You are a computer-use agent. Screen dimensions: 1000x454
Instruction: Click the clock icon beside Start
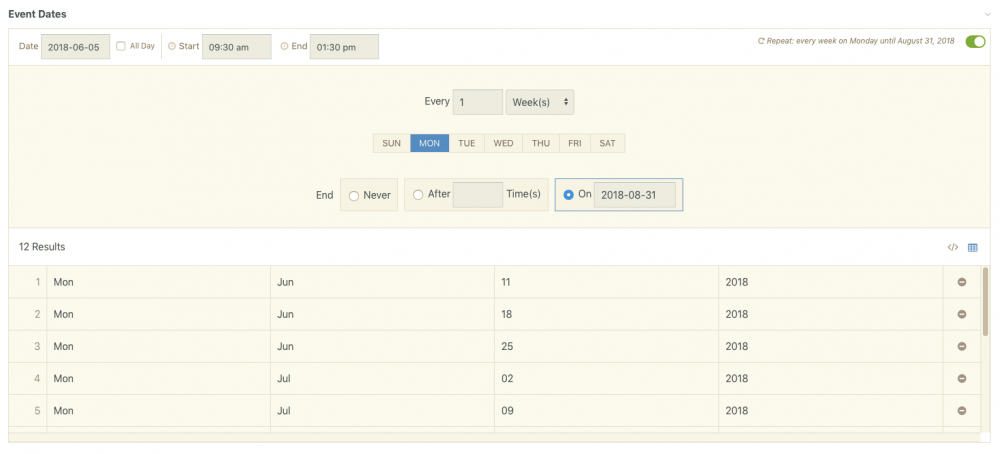click(x=171, y=46)
